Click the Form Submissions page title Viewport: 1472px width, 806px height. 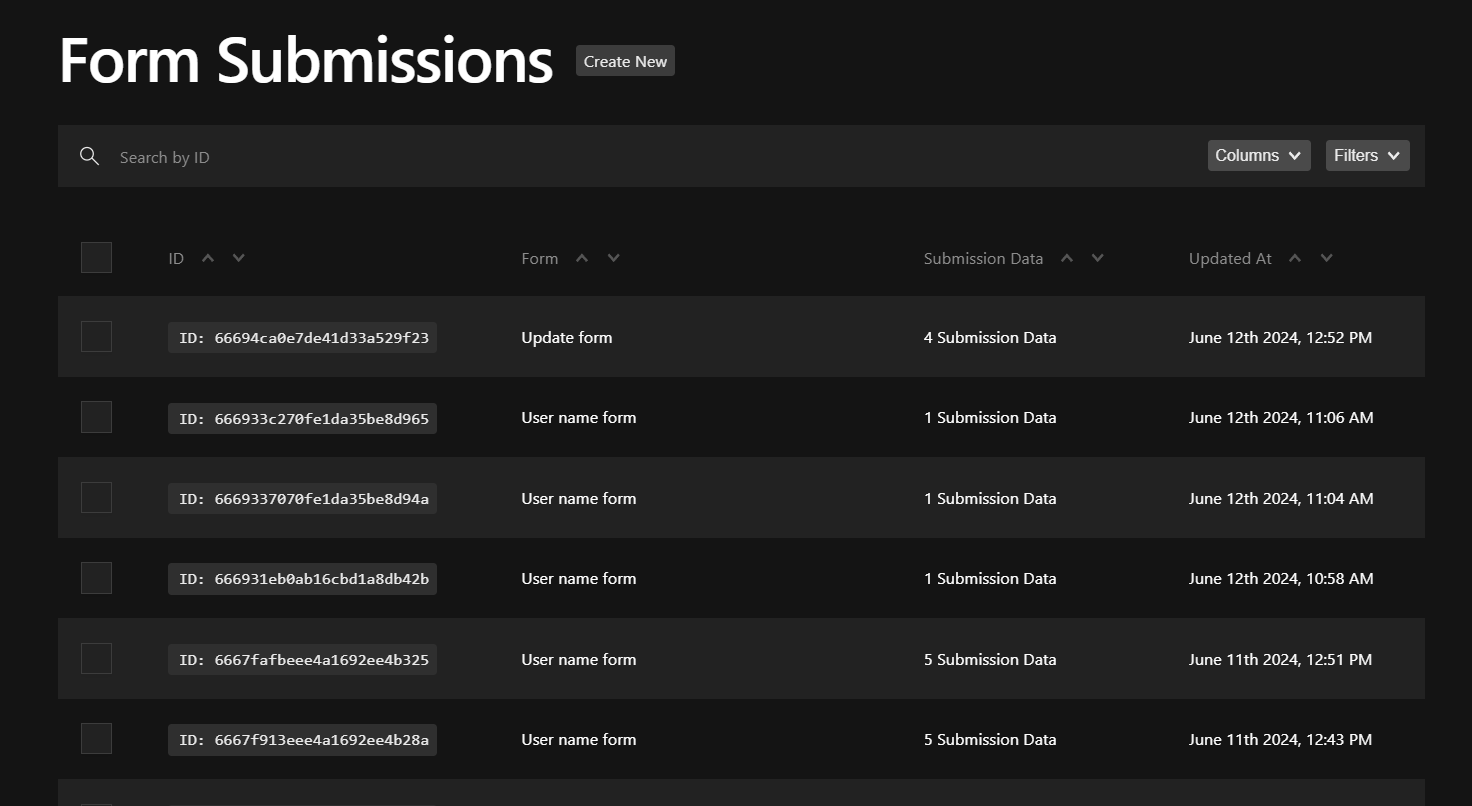[x=306, y=60]
